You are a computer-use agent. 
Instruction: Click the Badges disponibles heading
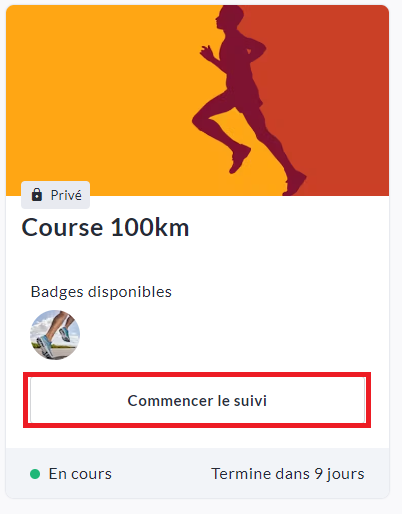[x=101, y=292]
